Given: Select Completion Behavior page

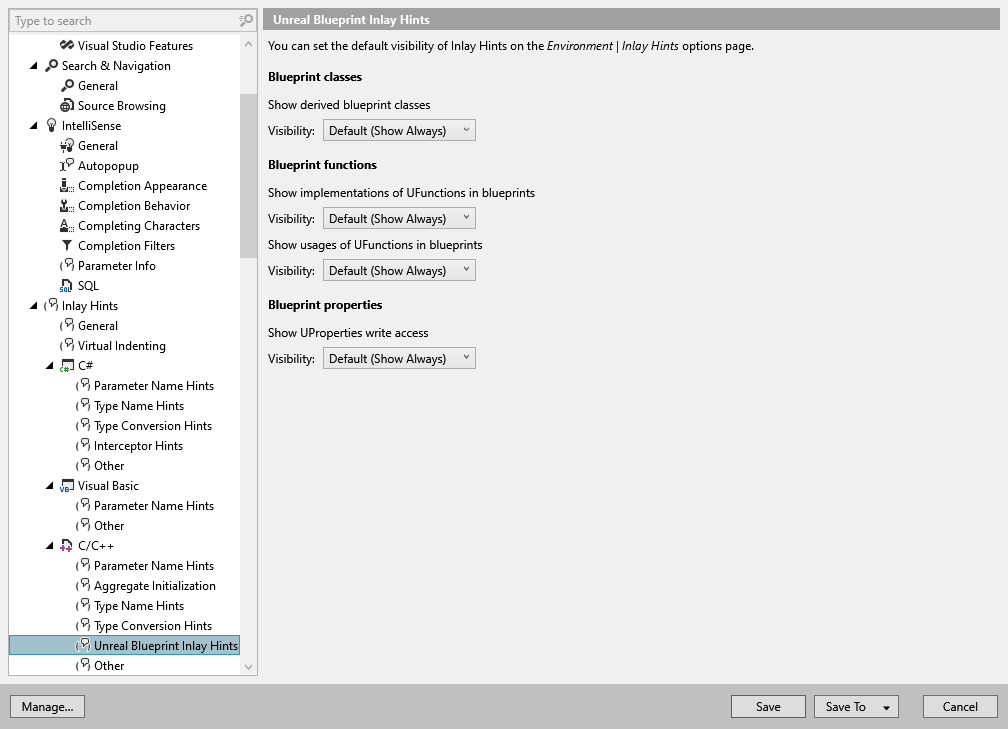Looking at the screenshot, I should [134, 206].
